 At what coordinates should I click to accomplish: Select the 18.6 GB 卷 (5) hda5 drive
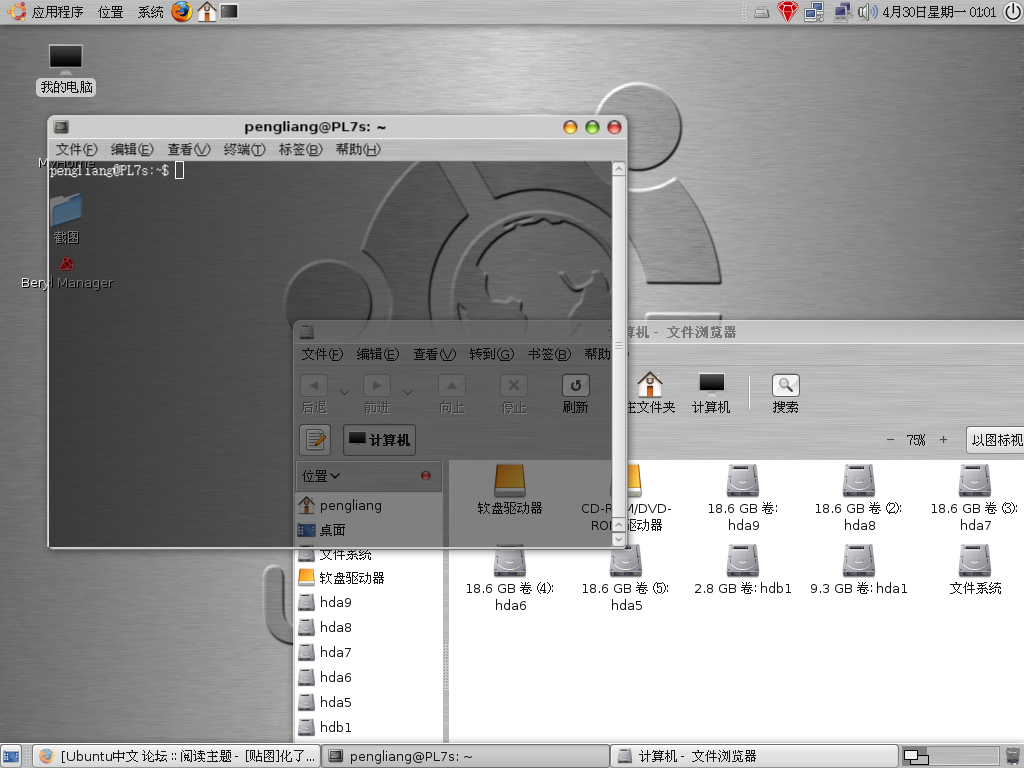626,578
